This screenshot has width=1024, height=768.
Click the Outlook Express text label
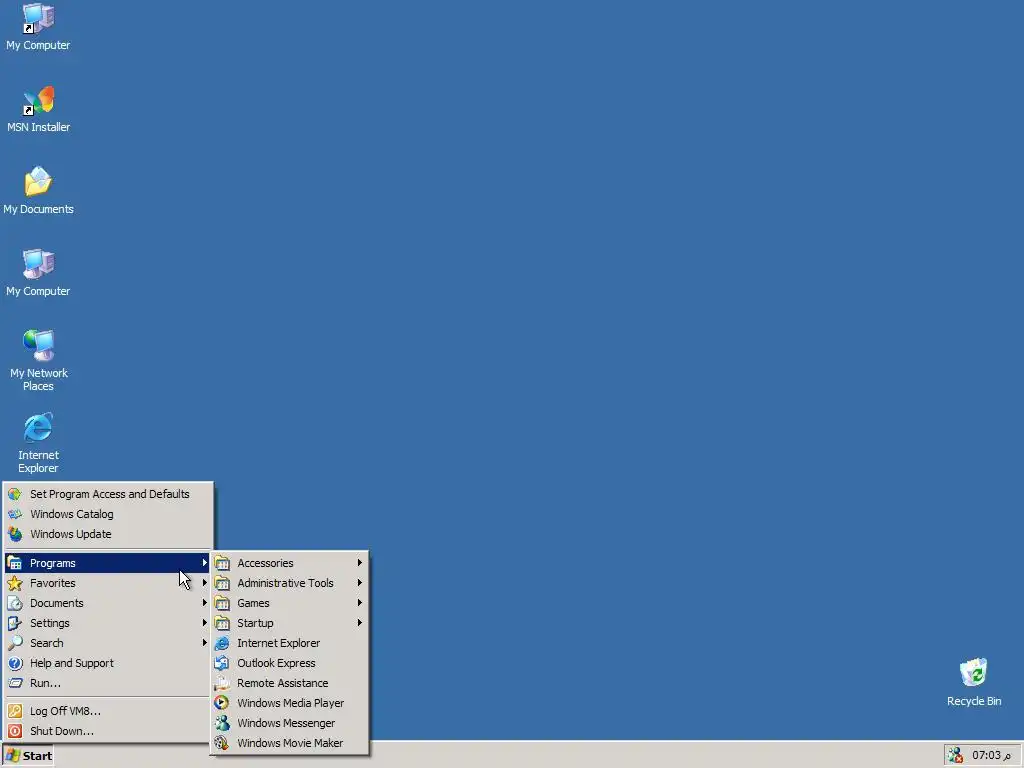tap(276, 664)
